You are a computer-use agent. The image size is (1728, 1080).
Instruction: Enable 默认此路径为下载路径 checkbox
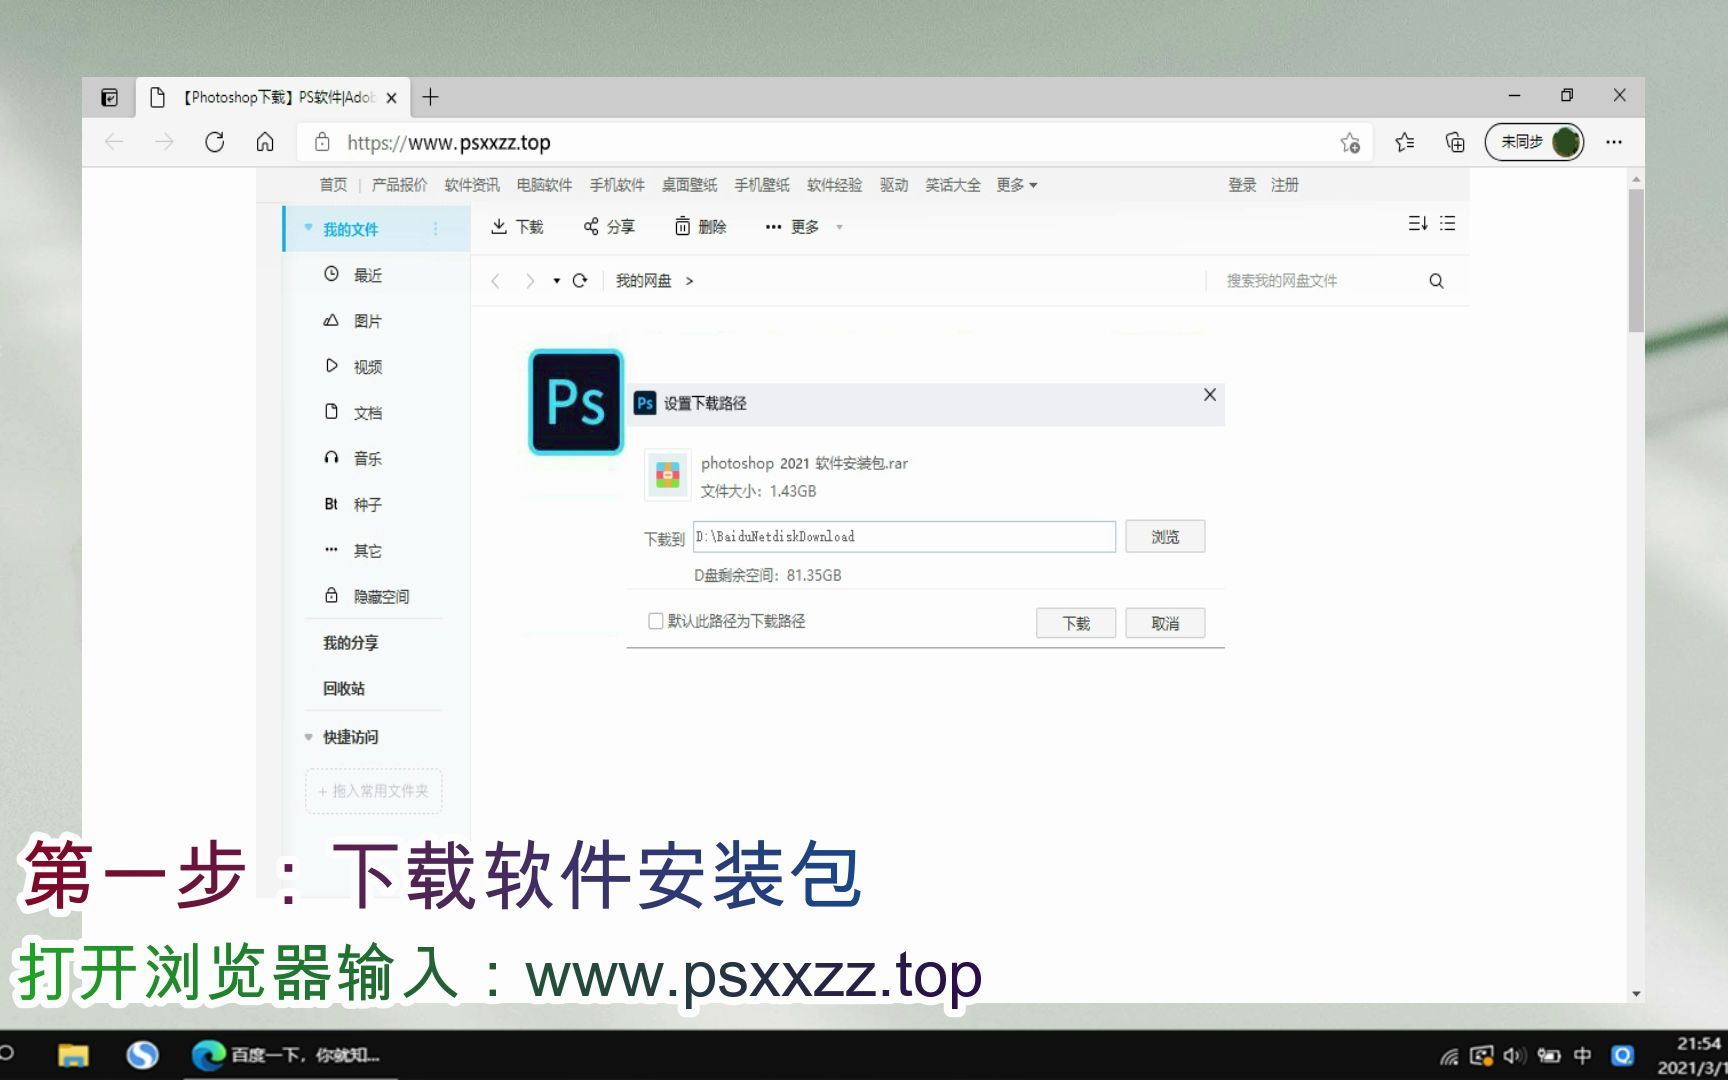pos(656,621)
